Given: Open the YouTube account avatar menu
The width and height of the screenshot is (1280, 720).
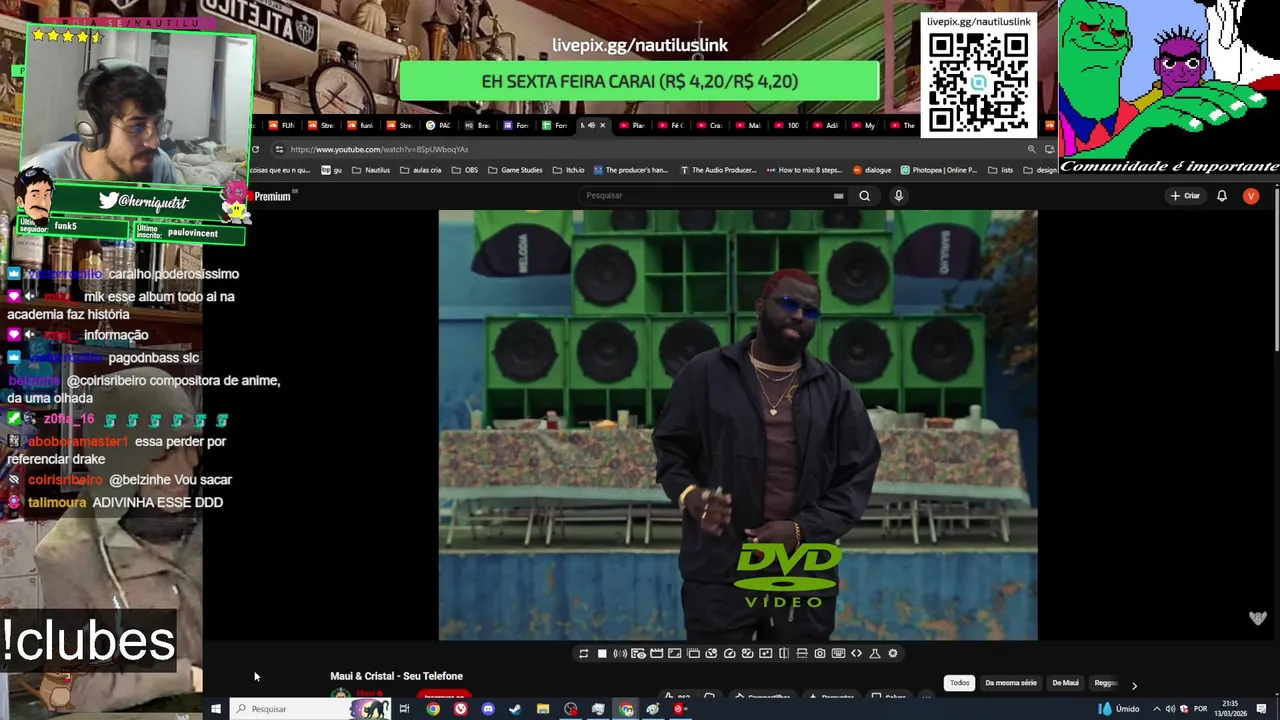Looking at the screenshot, I should click(1250, 196).
